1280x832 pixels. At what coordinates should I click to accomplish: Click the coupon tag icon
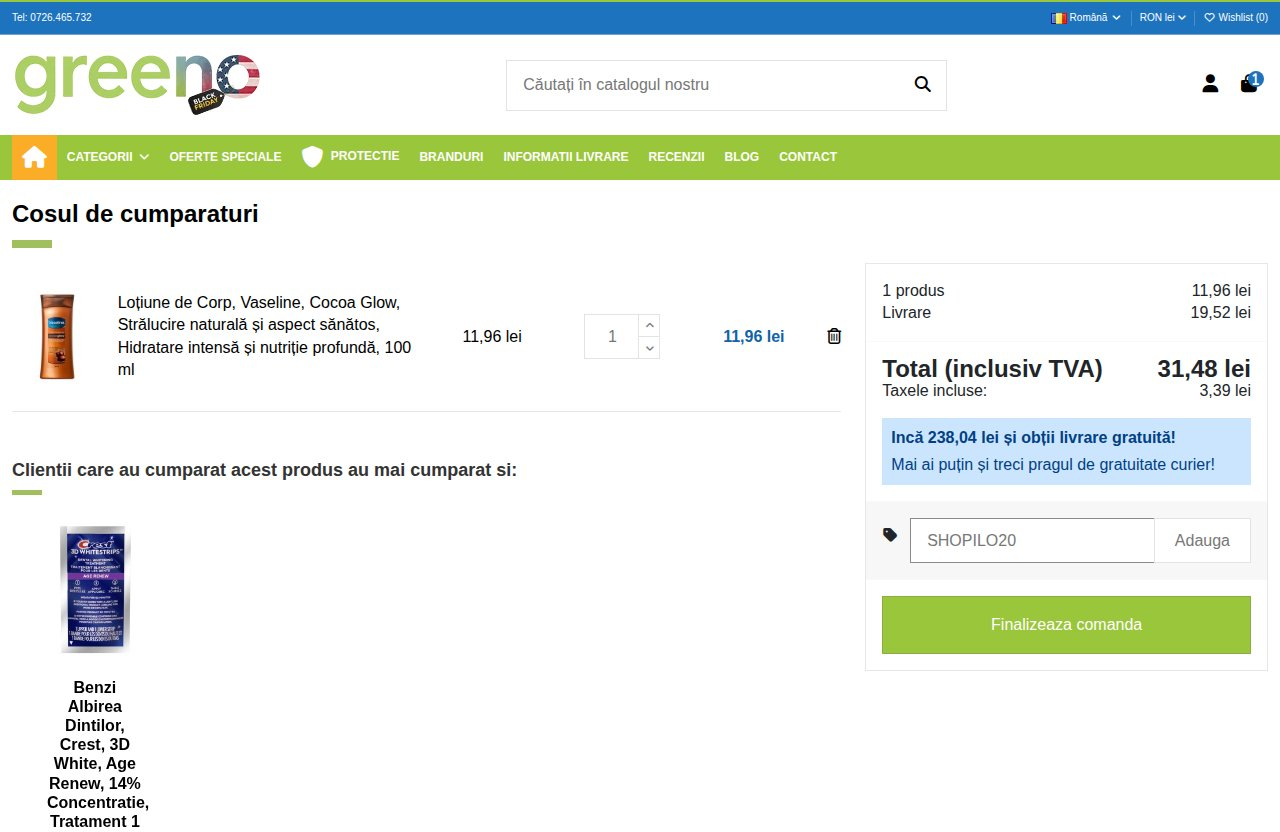pos(890,535)
